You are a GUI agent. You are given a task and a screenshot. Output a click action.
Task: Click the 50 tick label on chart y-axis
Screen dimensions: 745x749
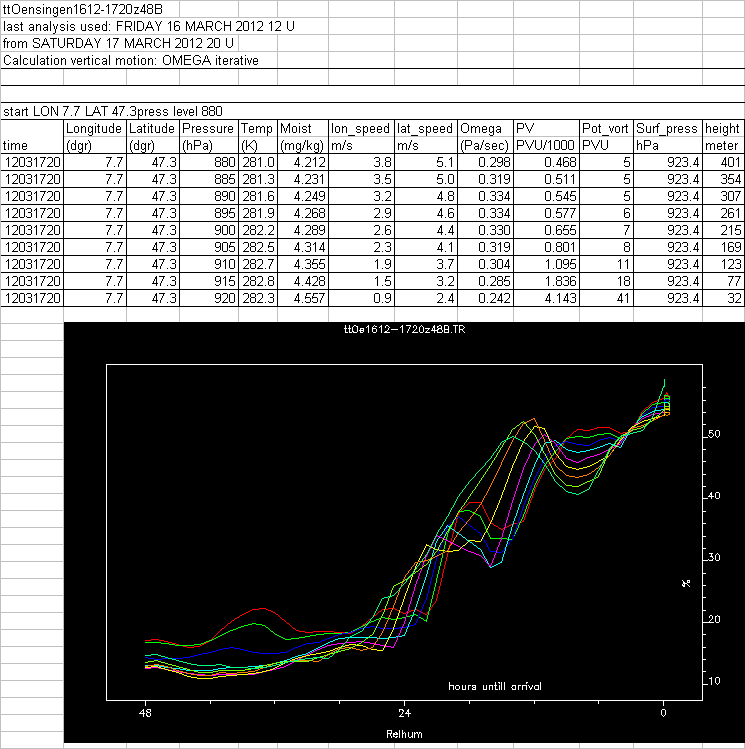(x=714, y=434)
